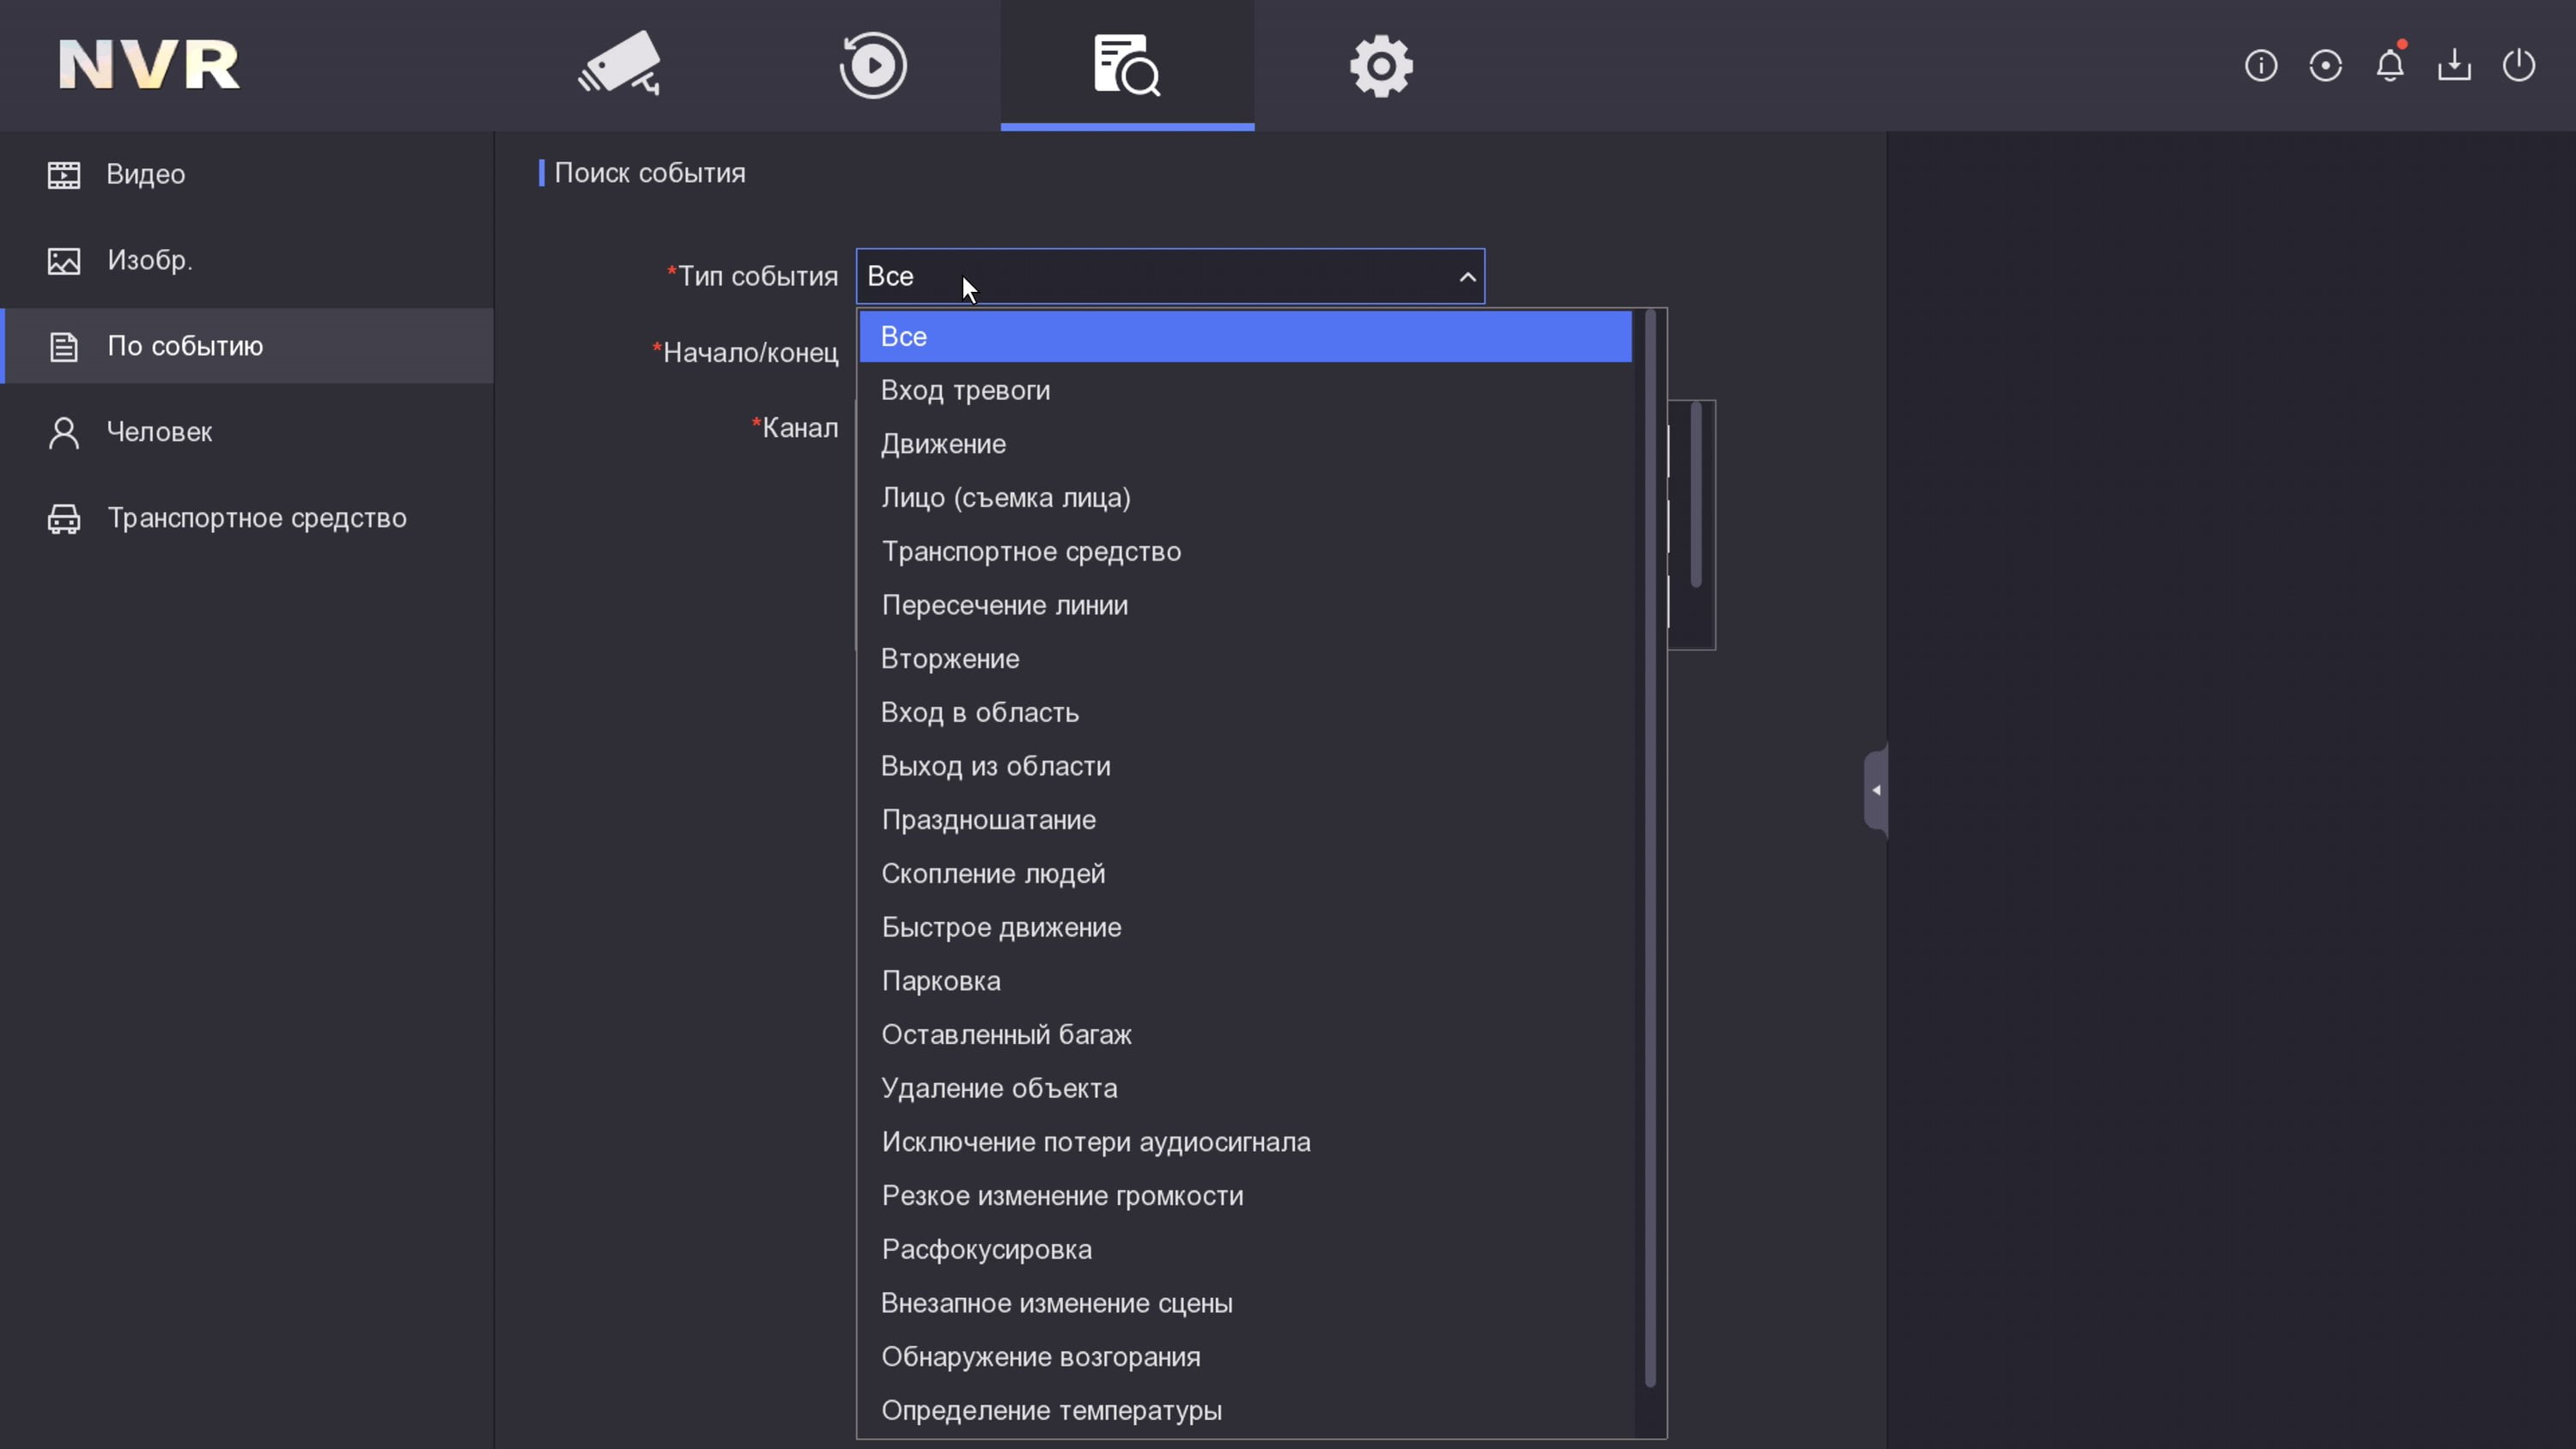Select Праздношатание option
Screen dimensions: 2576x1449
tap(1245, 820)
